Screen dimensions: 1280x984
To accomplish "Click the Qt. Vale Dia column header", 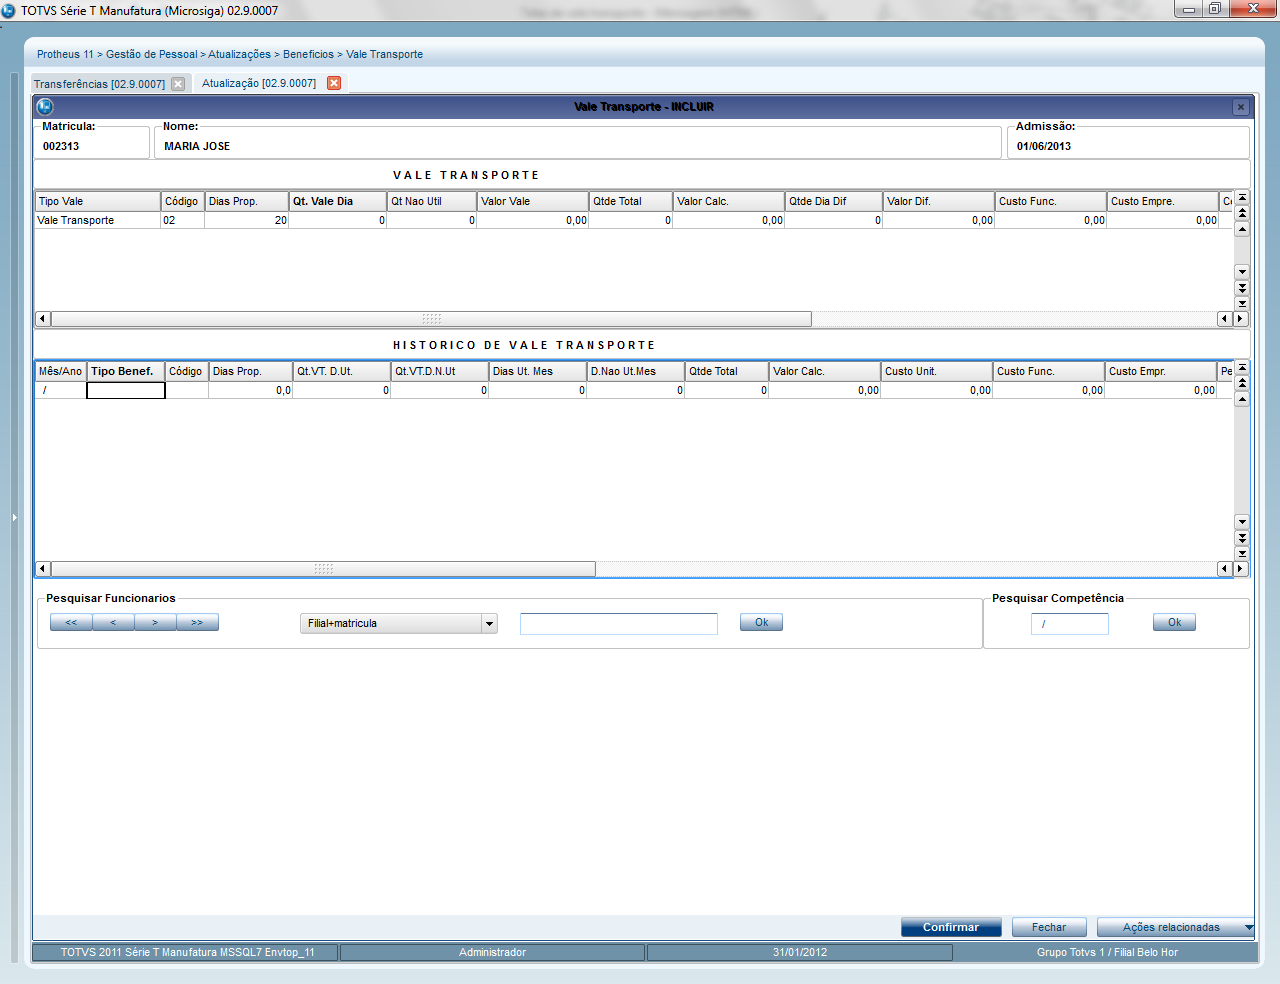I will point(338,201).
